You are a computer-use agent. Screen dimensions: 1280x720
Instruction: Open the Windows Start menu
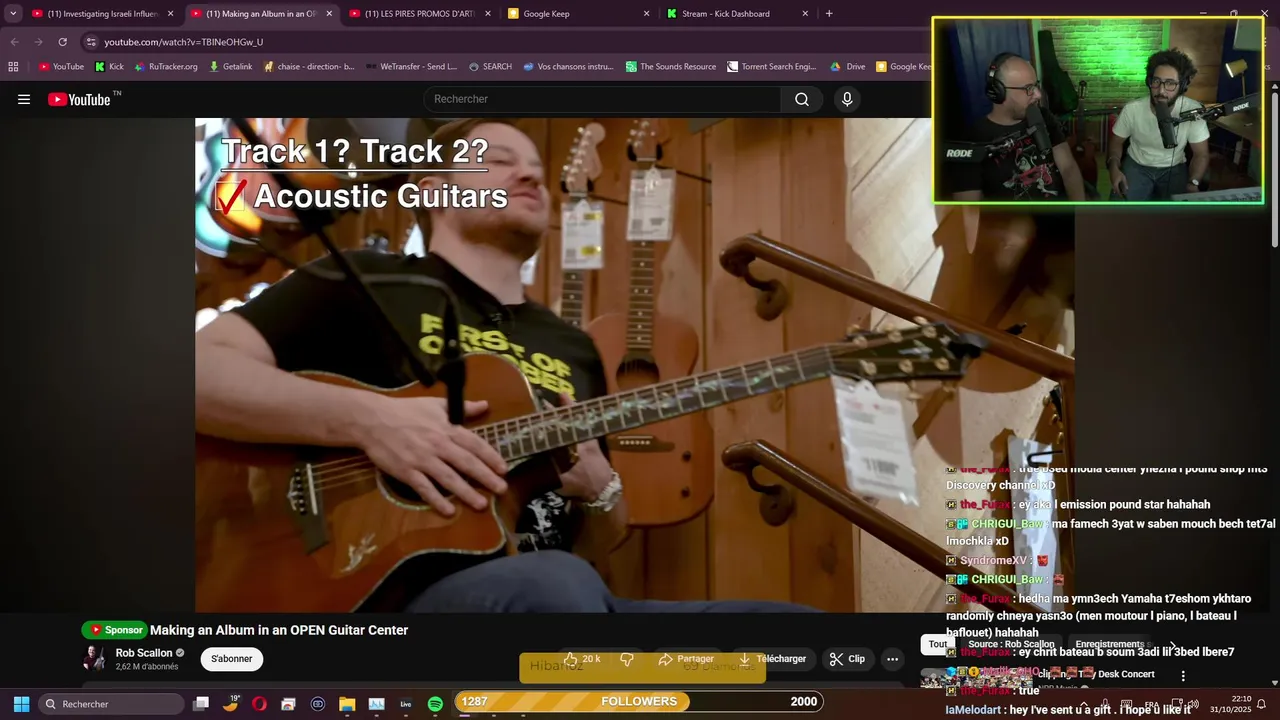(x=21, y=704)
